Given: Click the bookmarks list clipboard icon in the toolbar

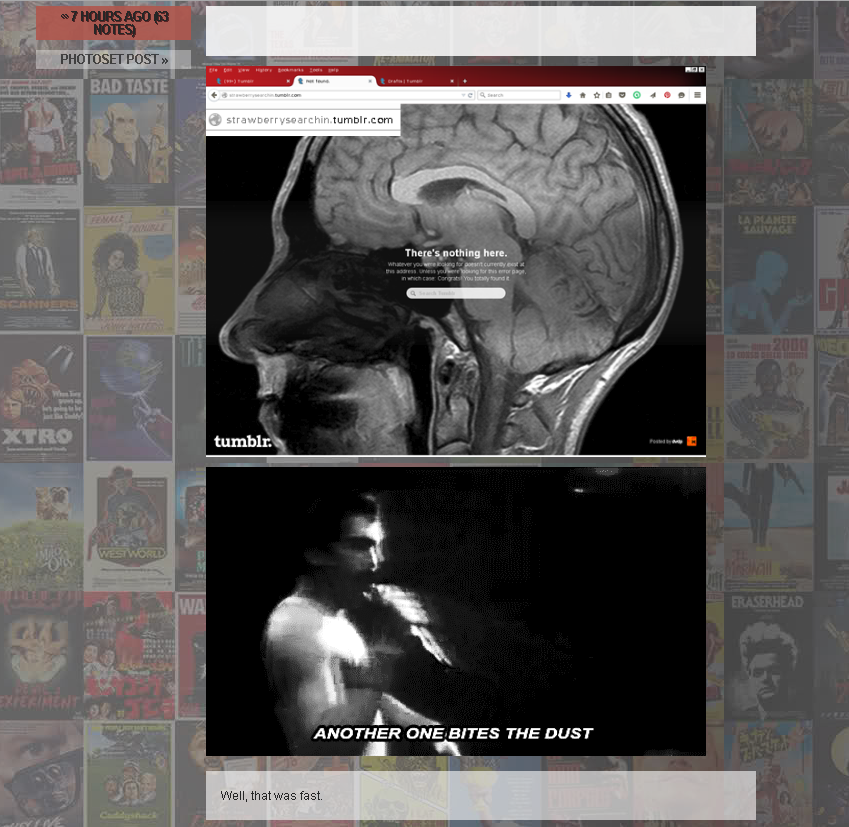Looking at the screenshot, I should pyautogui.click(x=609, y=95).
